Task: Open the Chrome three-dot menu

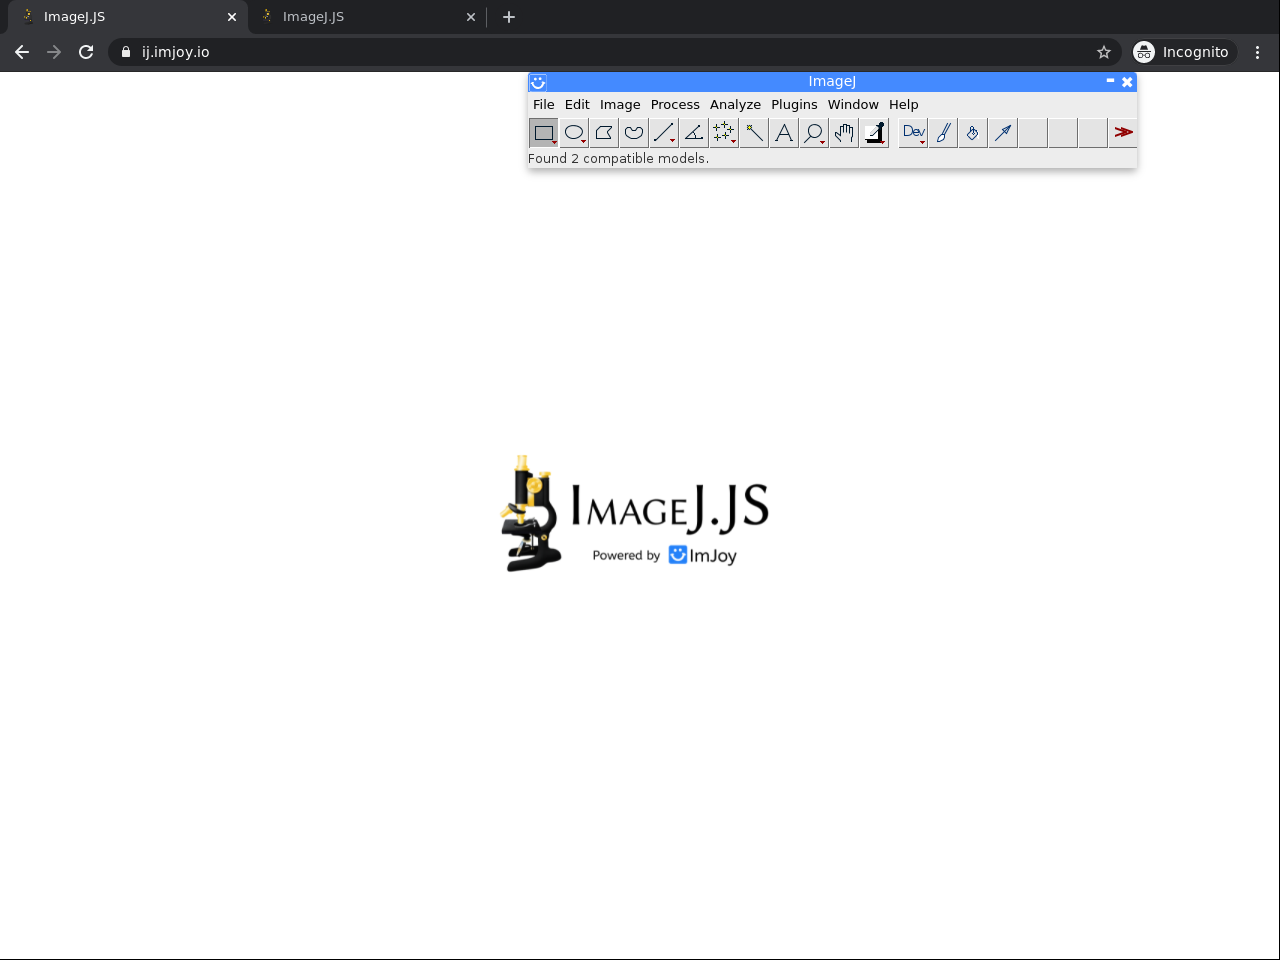Action: point(1258,52)
